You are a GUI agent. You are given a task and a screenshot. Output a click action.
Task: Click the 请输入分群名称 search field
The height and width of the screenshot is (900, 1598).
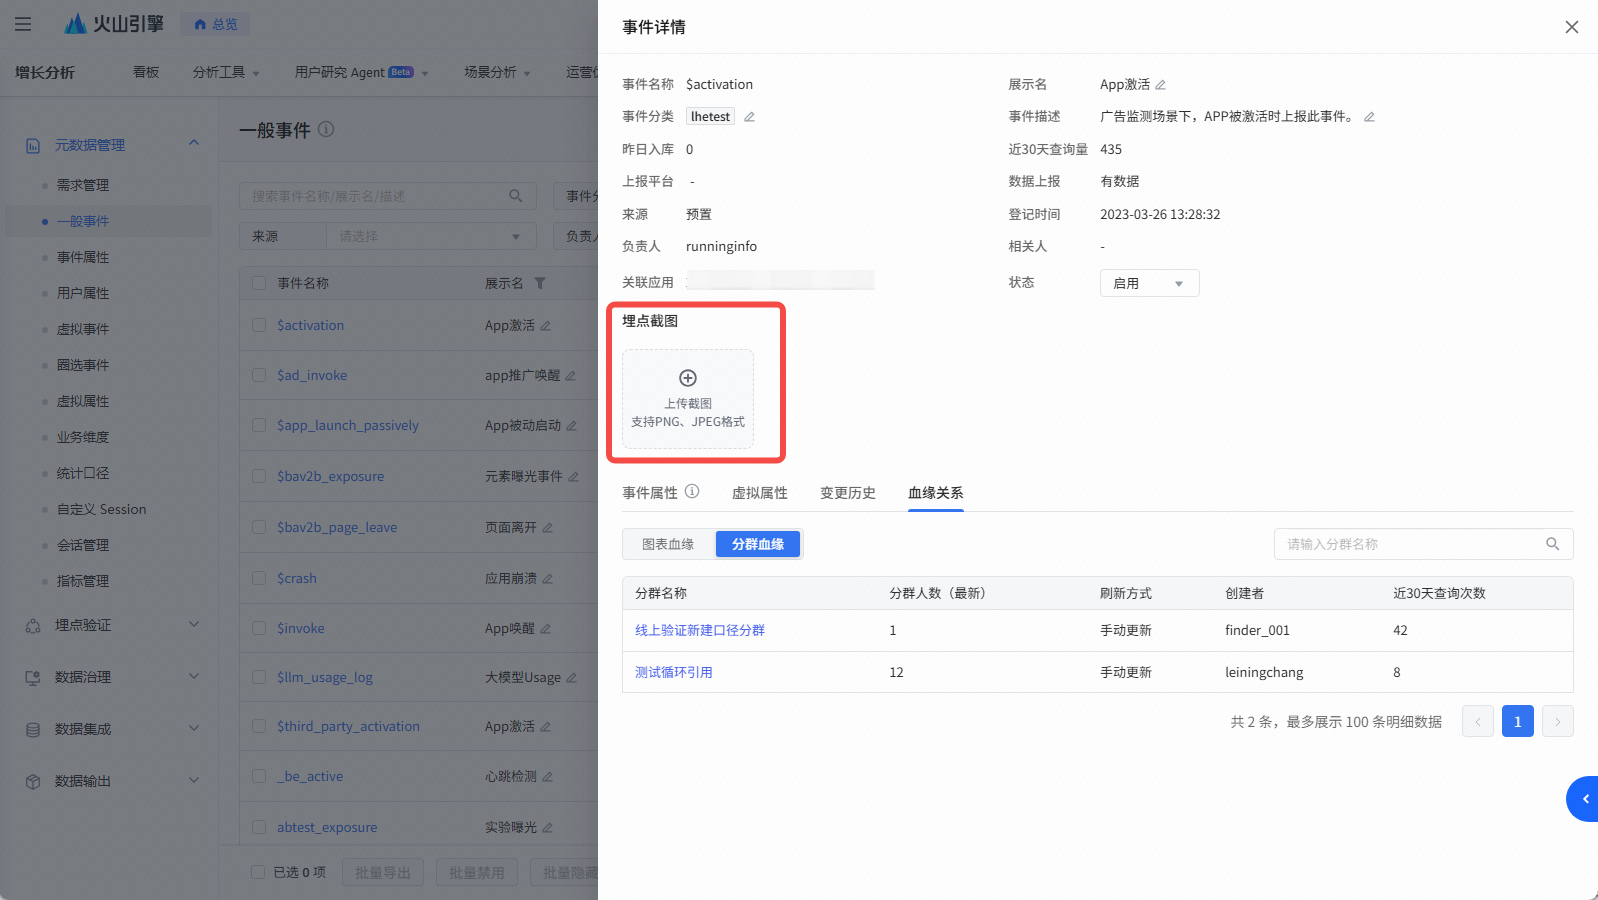1410,544
